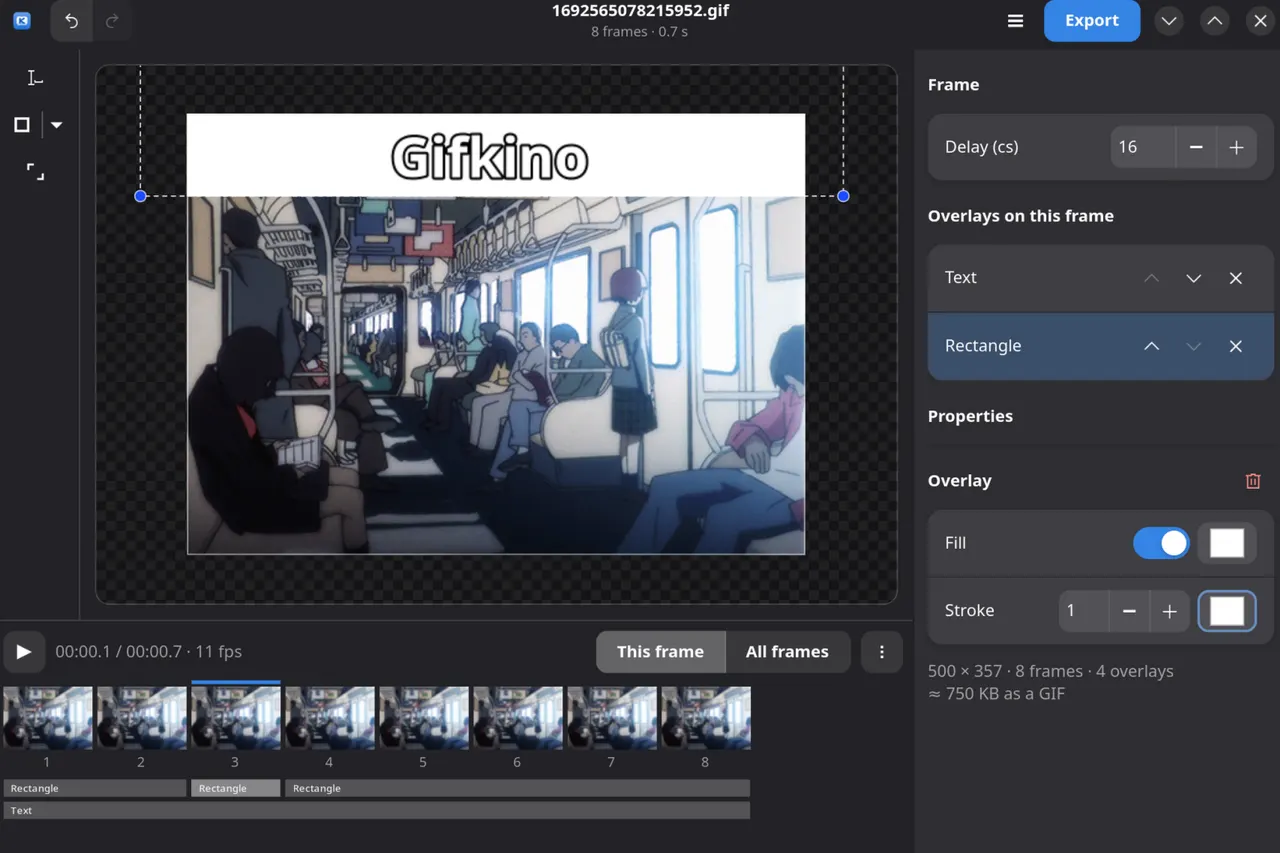Close the editor with the X button
Viewport: 1280px width, 853px height.
pyautogui.click(x=1261, y=21)
